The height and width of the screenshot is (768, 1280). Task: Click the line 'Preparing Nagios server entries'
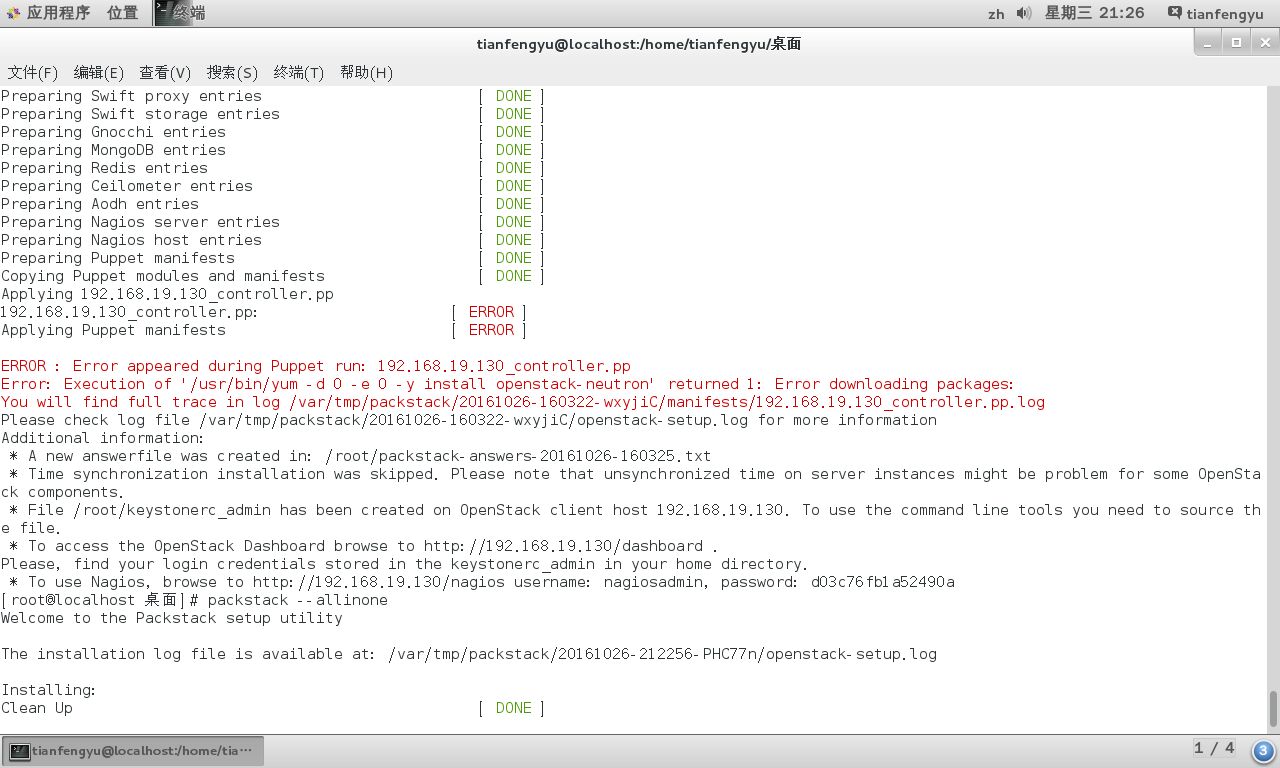[140, 222]
